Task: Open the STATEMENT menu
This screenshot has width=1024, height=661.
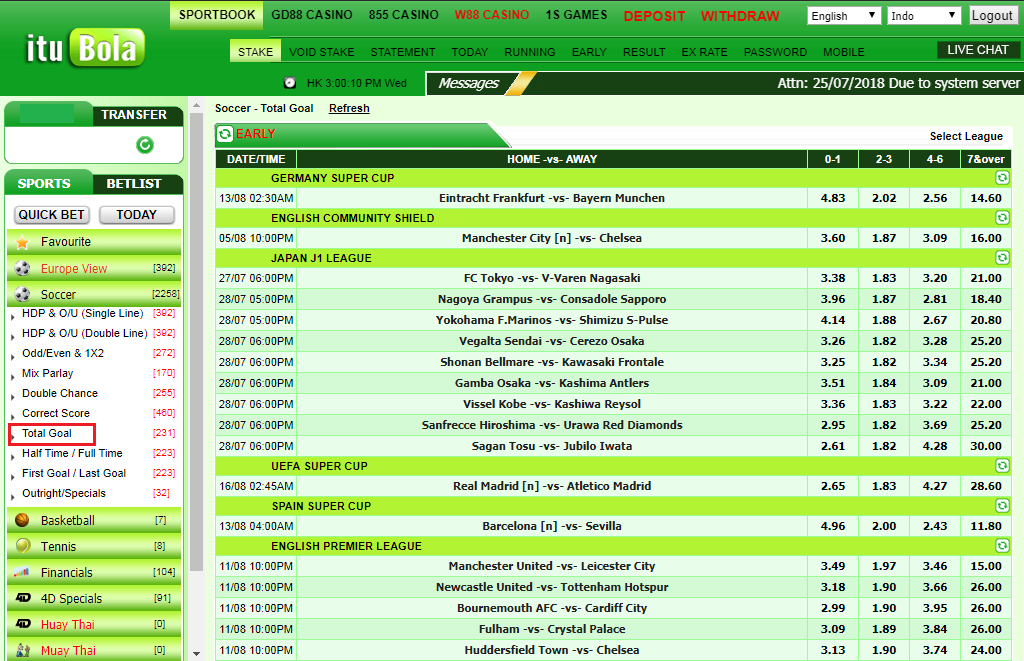Action: [x=403, y=52]
